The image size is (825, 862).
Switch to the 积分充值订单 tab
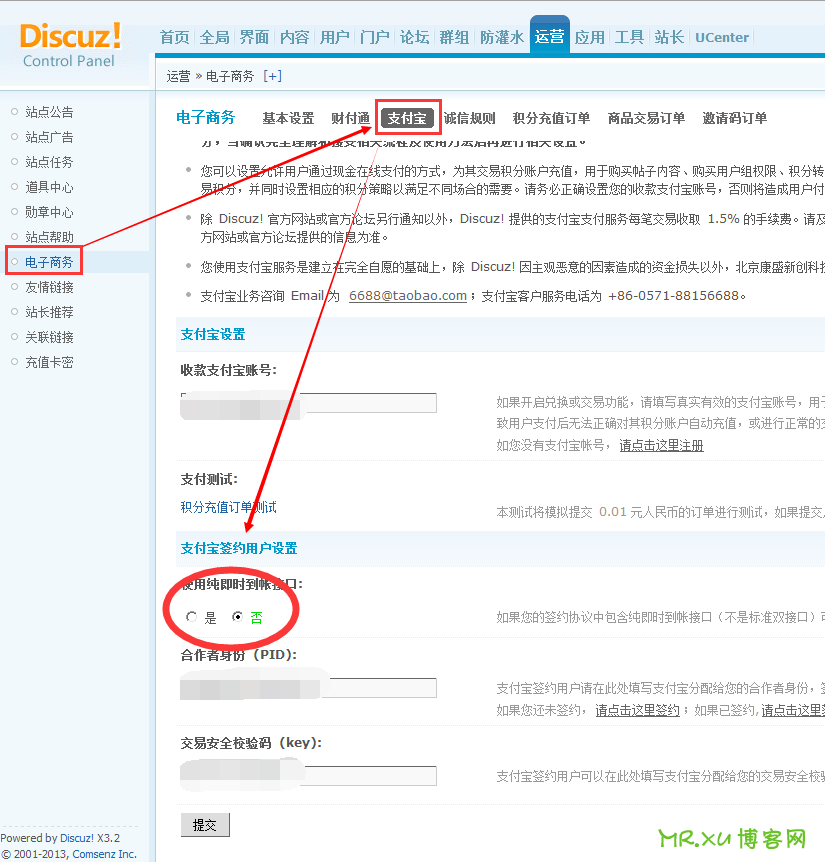(x=551, y=118)
